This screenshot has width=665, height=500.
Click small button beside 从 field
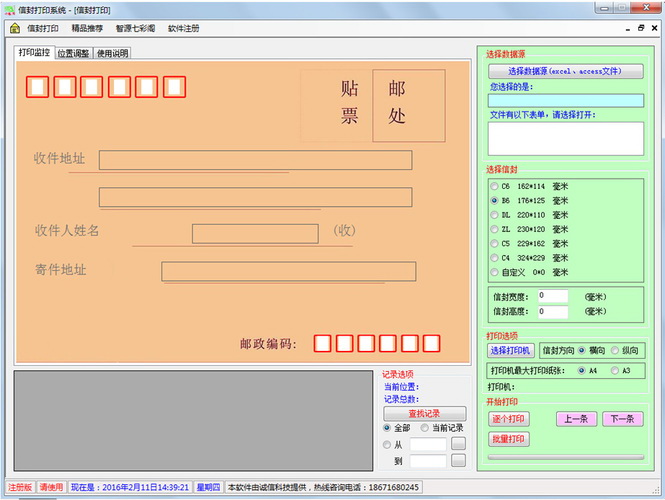(458, 444)
